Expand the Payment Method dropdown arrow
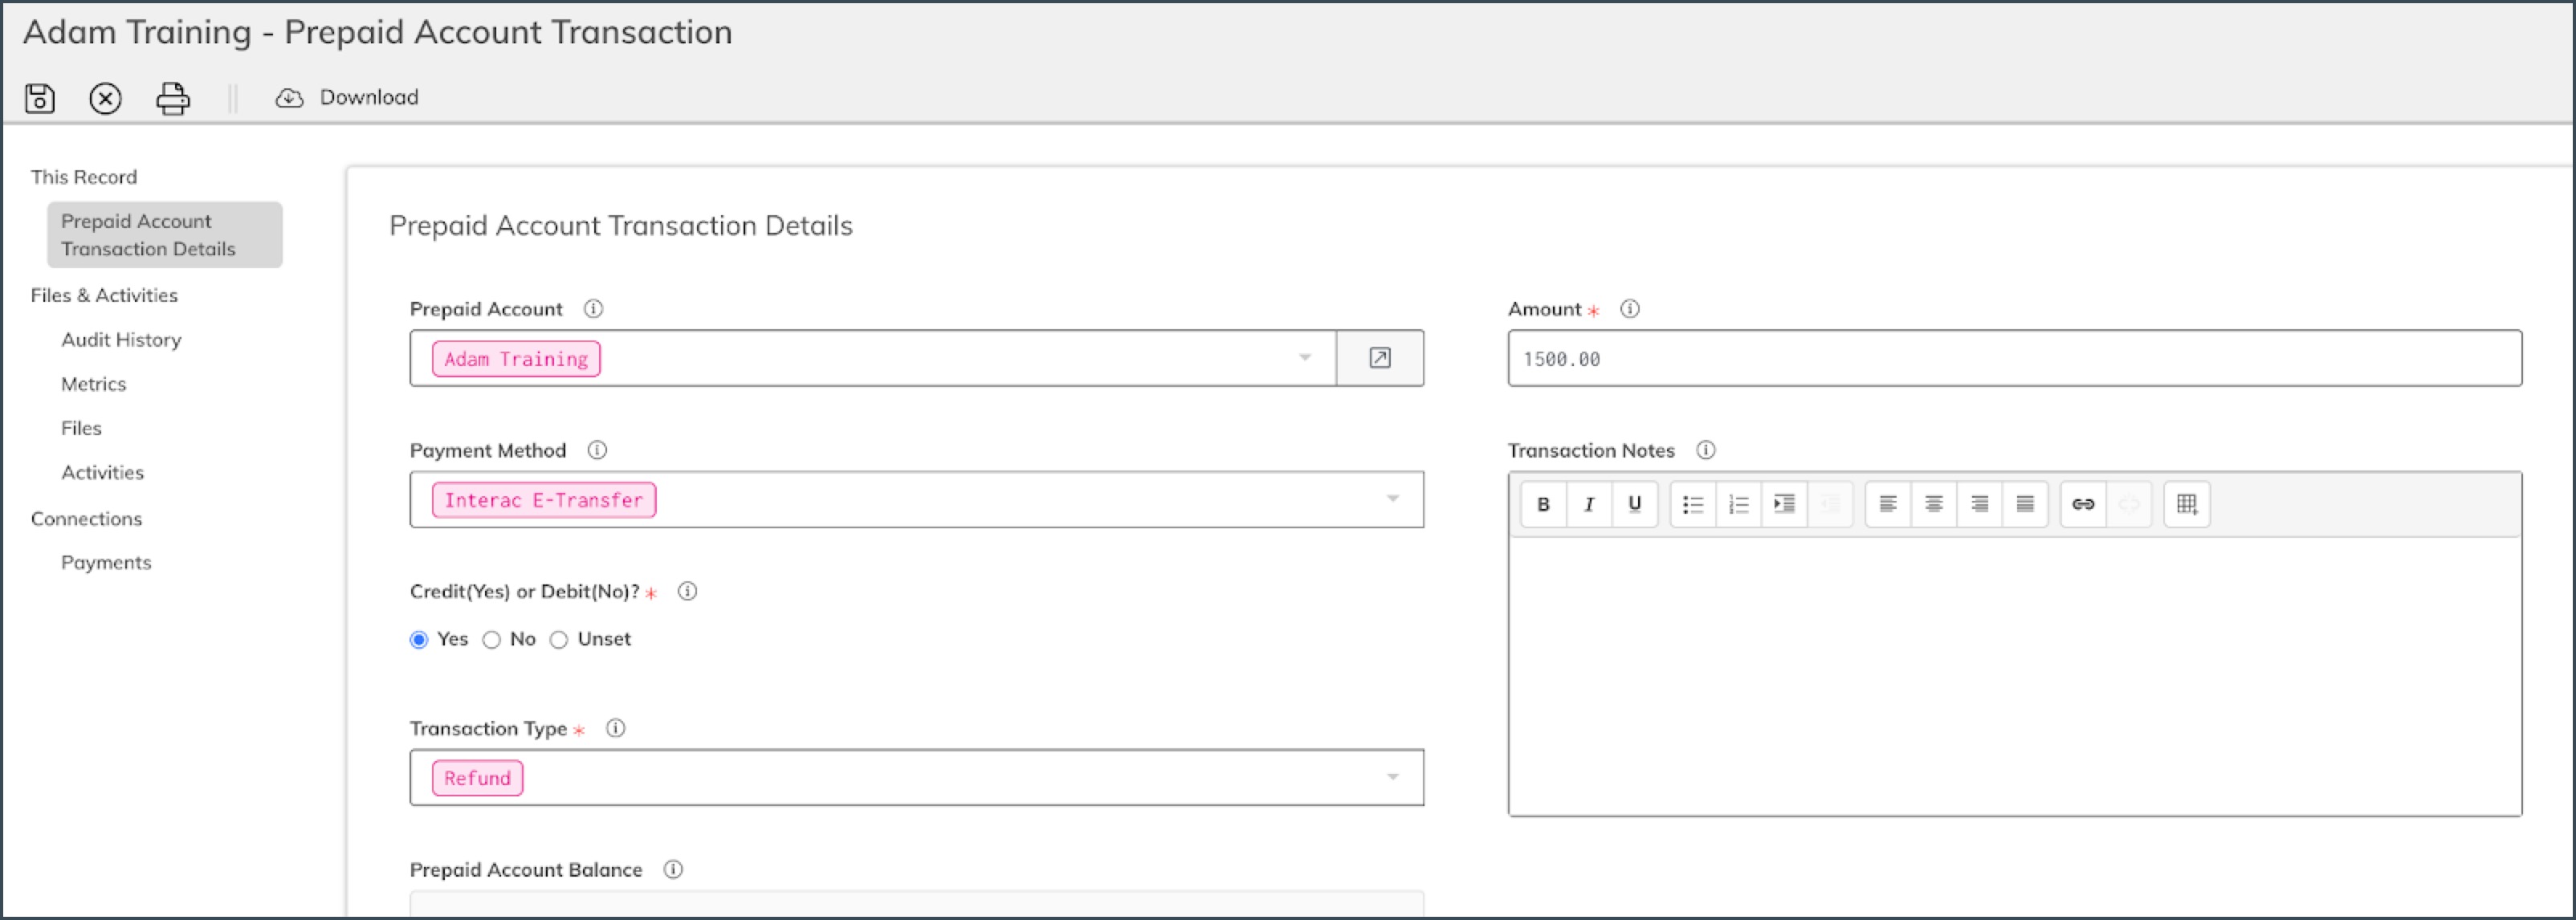This screenshot has height=920, width=2576. [1393, 499]
